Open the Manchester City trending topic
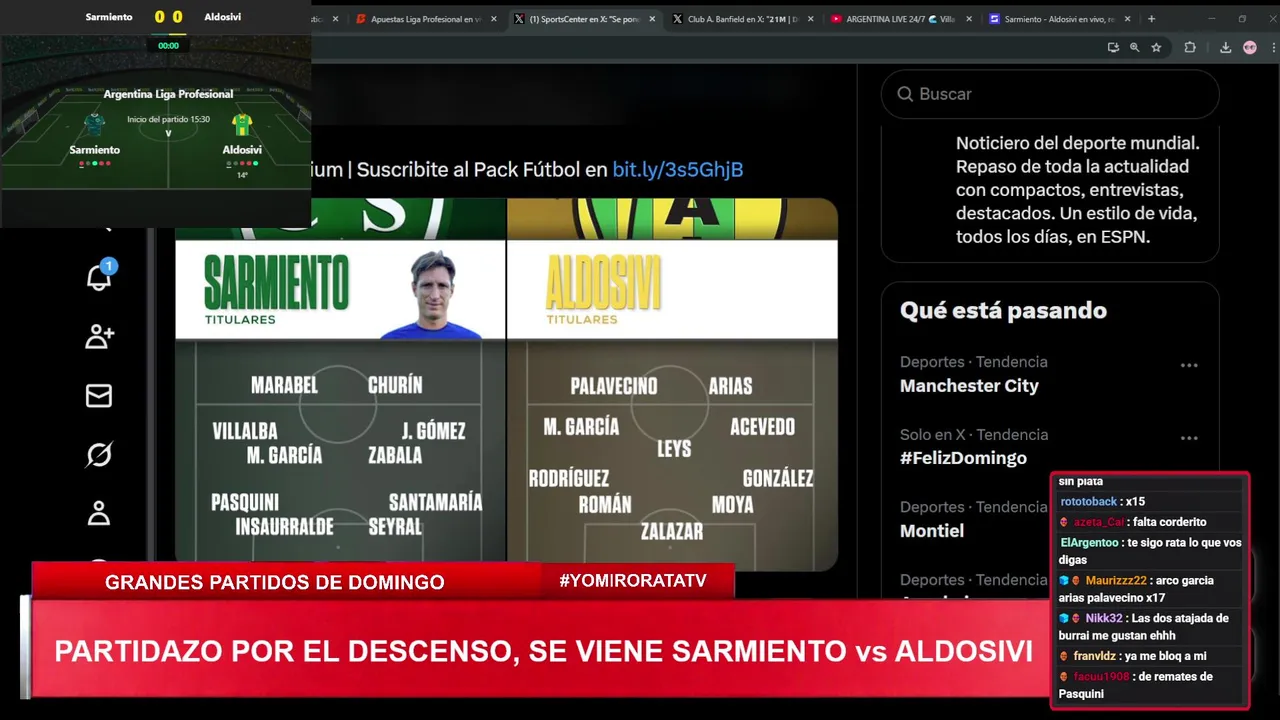Screen dimensions: 1280x720 click(x=969, y=386)
